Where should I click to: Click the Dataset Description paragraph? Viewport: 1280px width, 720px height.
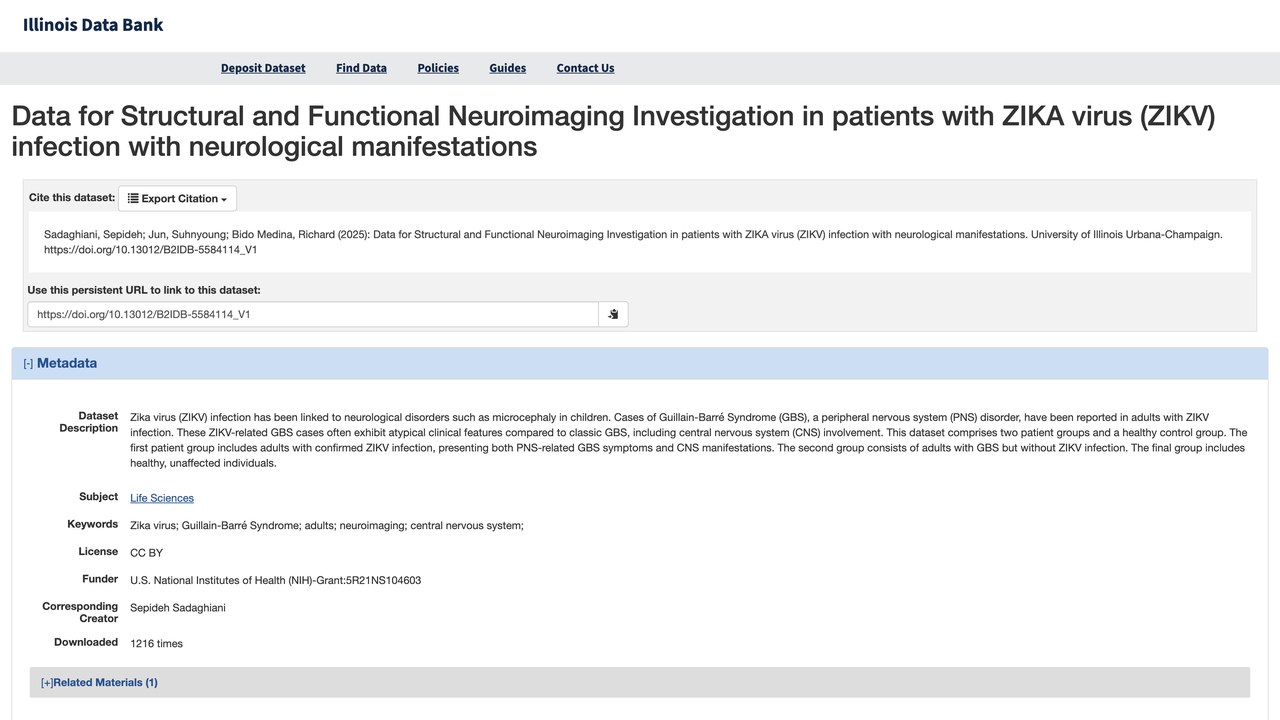[689, 440]
